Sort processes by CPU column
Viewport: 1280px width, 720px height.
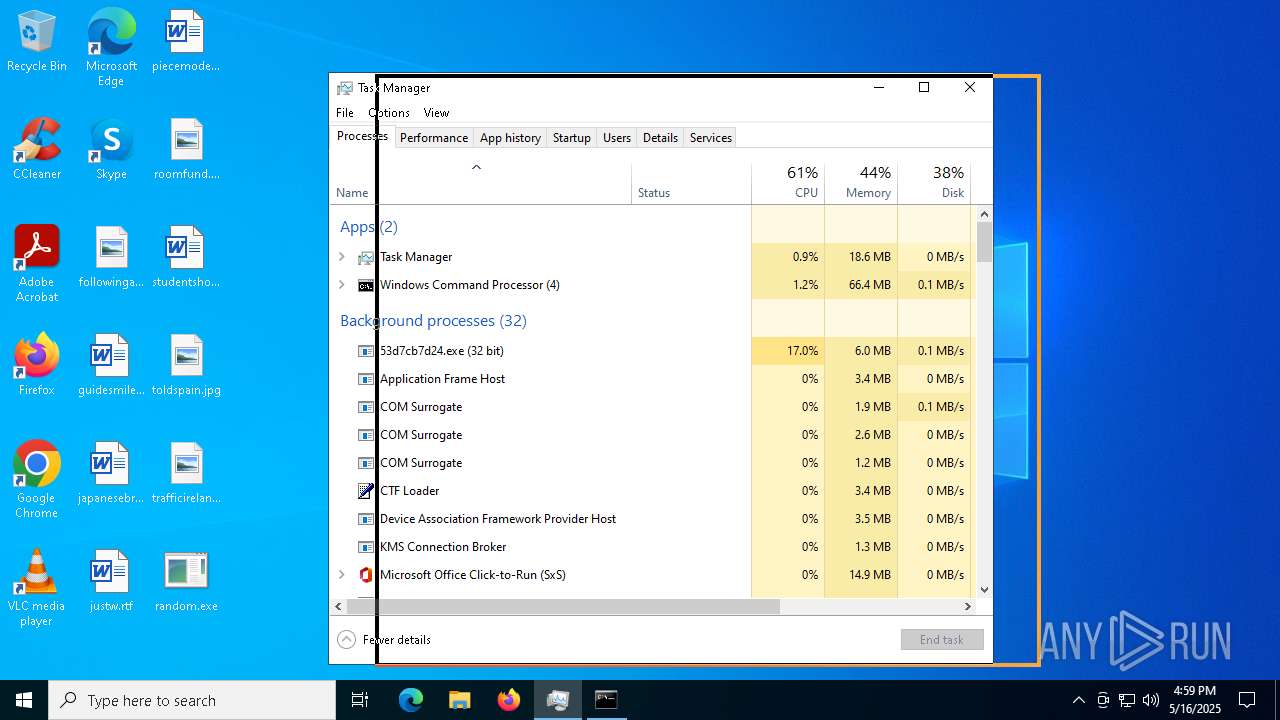[788, 182]
